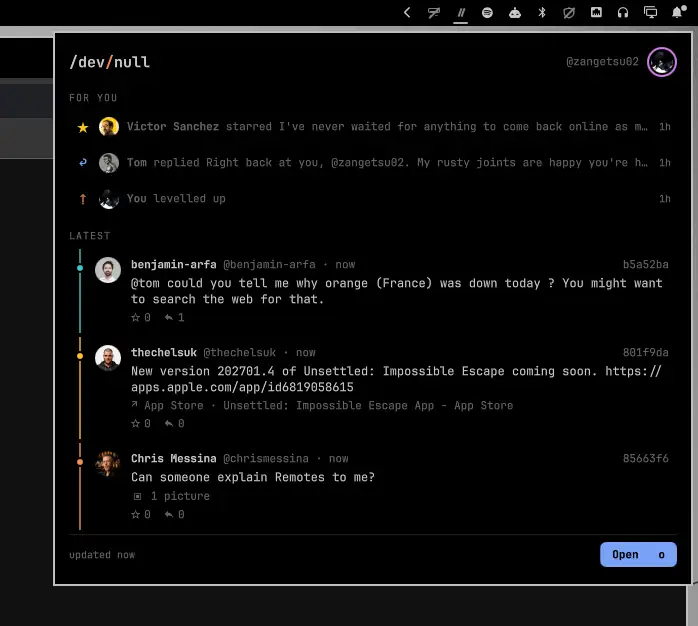Screen dimensions: 698x626
Task: Click the @thechelsuk handle
Action: pyautogui.click(x=239, y=353)
